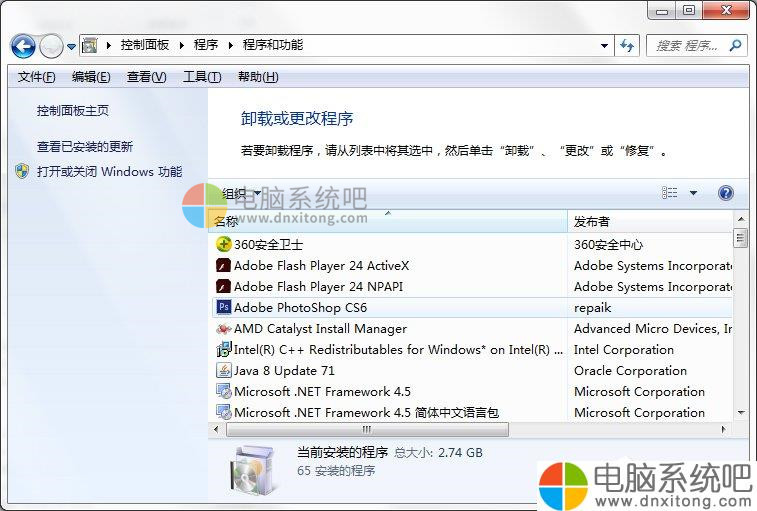Expand the arrow after 程序 breadcrumb
This screenshot has height=511, width=757.
[x=231, y=45]
